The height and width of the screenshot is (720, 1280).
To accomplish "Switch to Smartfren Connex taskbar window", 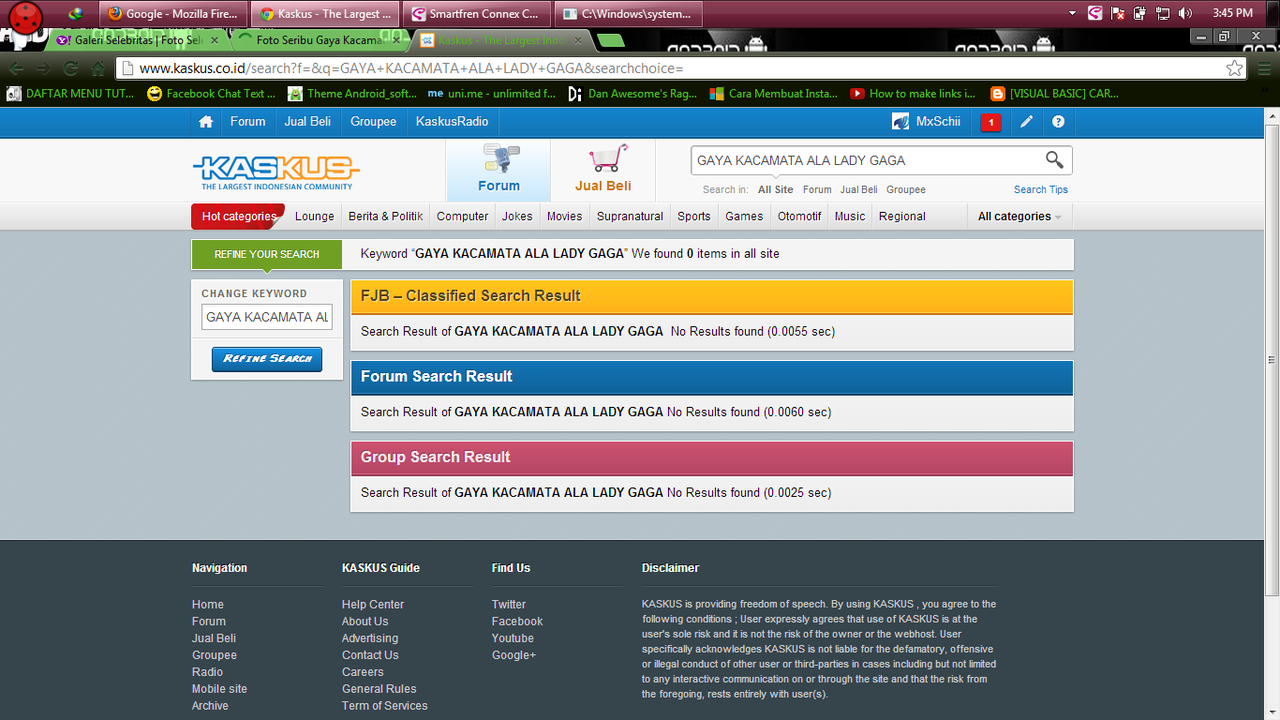I will 475,14.
